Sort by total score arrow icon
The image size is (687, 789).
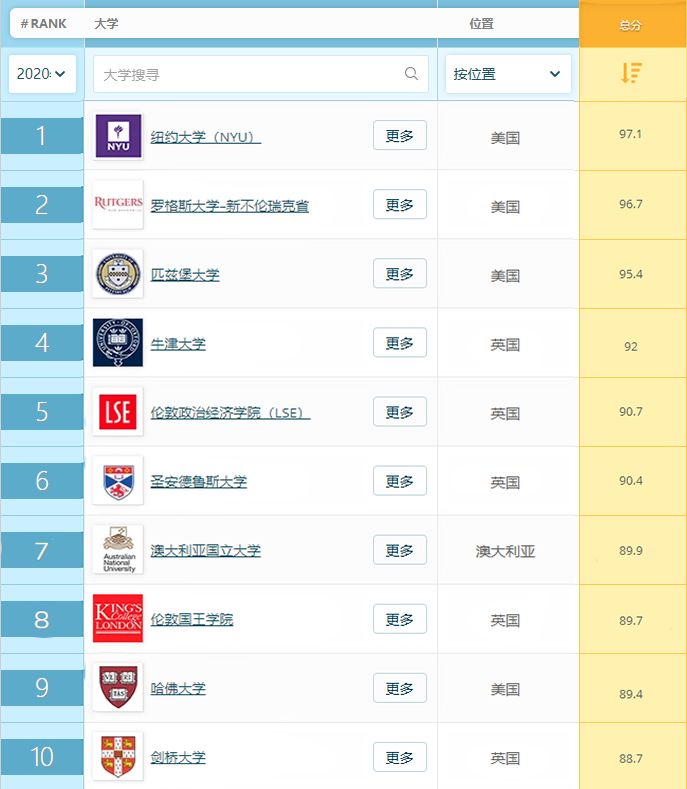pos(631,73)
